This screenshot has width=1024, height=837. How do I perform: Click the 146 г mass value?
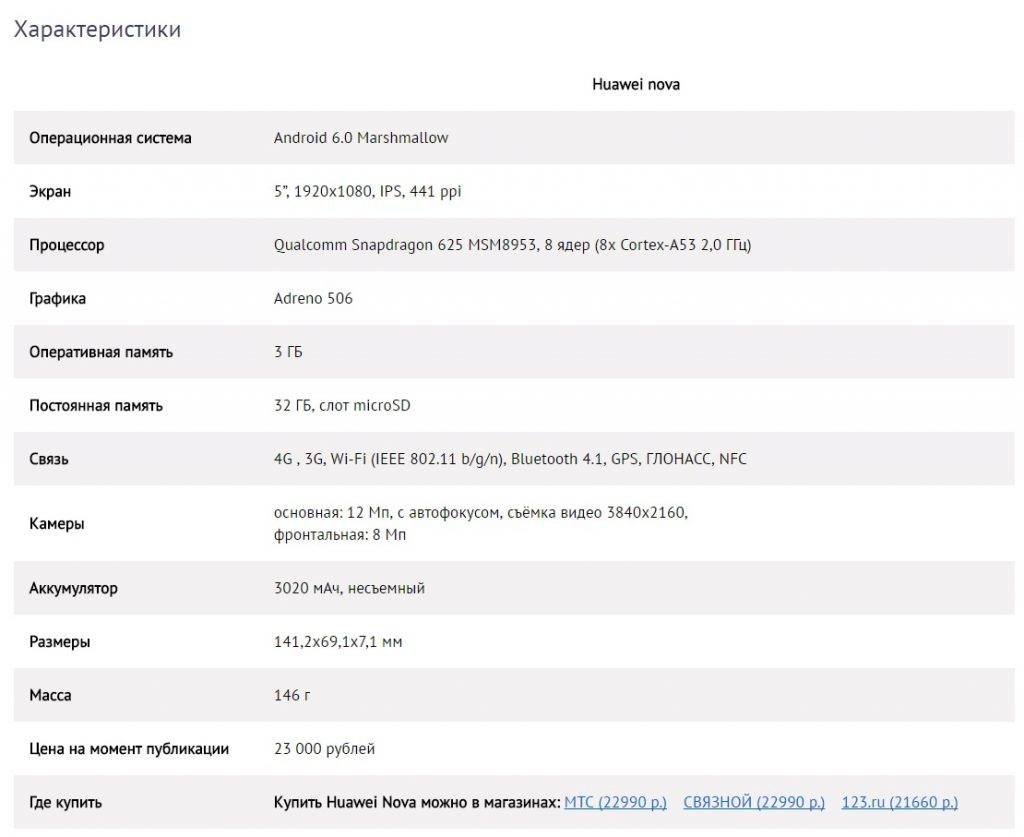click(292, 695)
